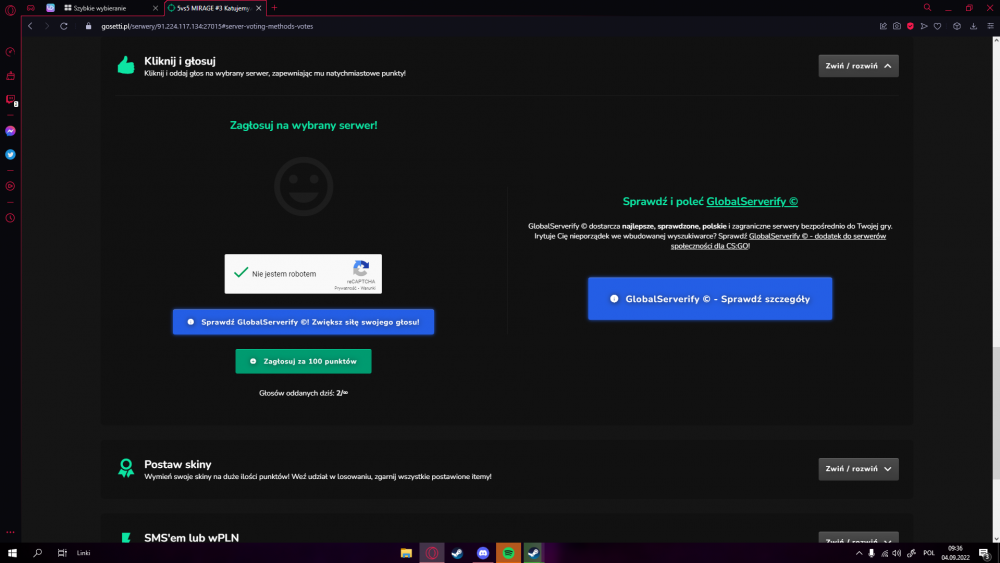Toggle the Nie jestem robotem reCAPTCHA checkbox
The width and height of the screenshot is (1000, 563).
241,273
